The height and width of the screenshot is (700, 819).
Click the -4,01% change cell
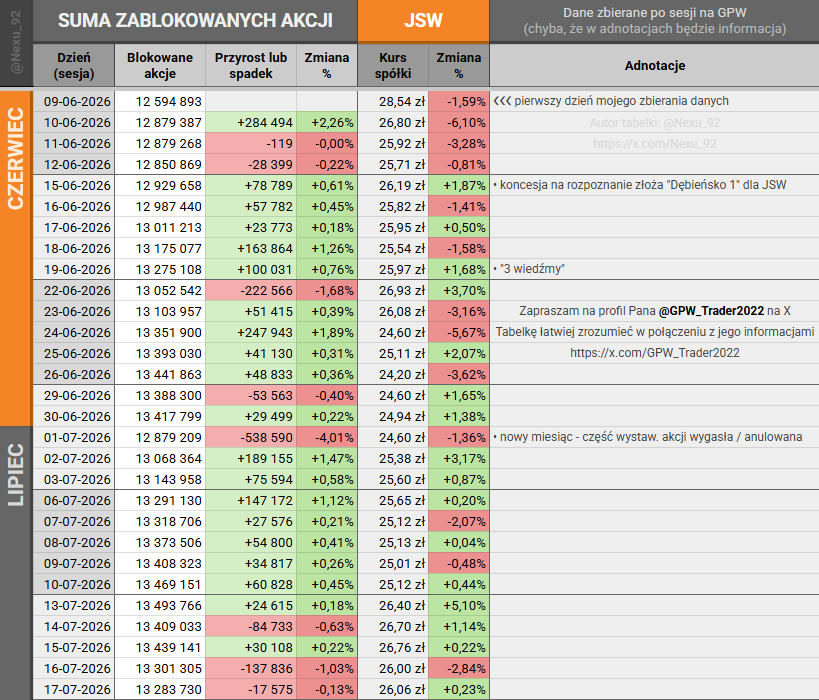(327, 437)
